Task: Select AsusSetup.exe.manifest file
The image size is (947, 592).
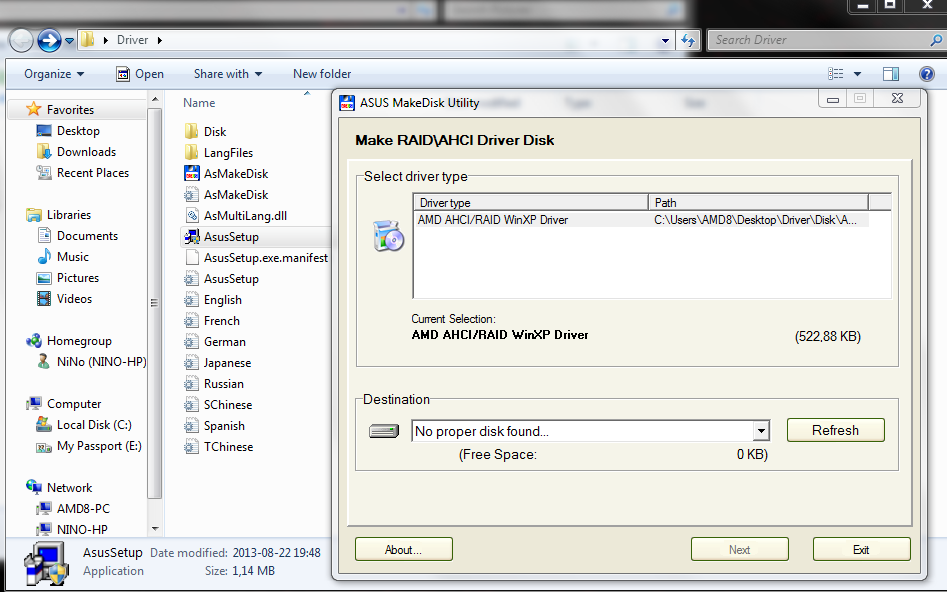Action: [x=256, y=257]
